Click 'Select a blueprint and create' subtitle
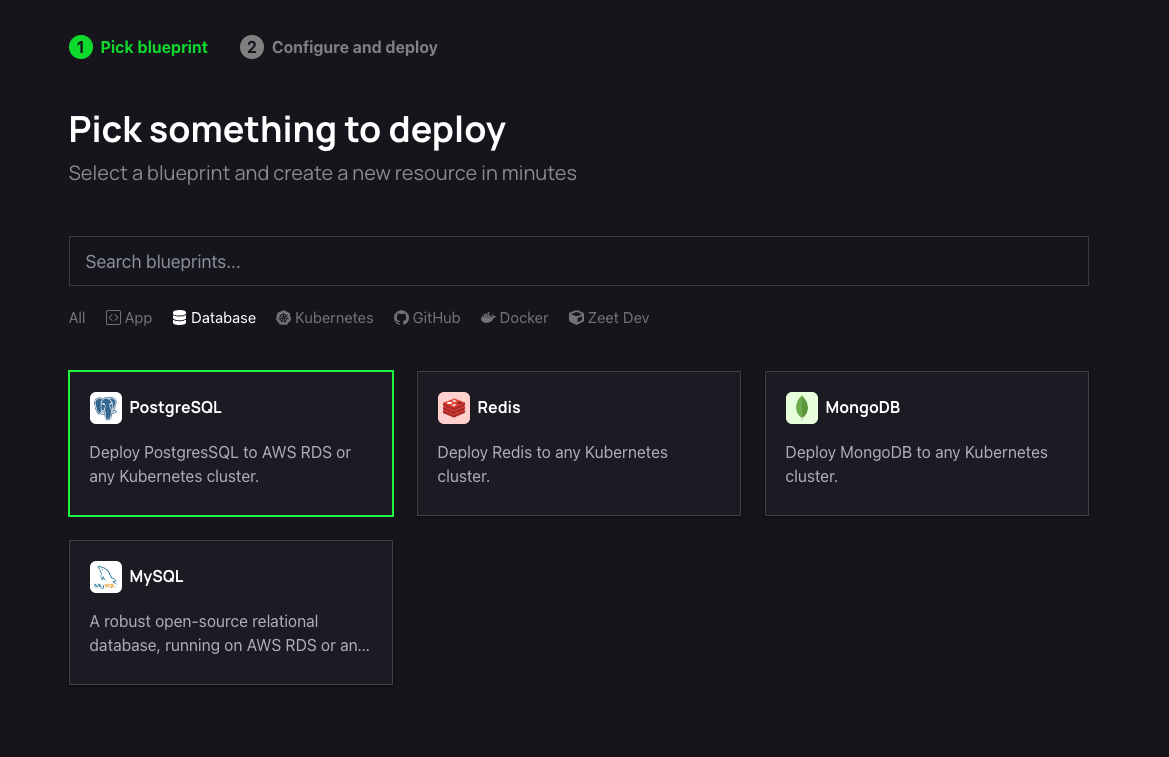 [x=323, y=173]
